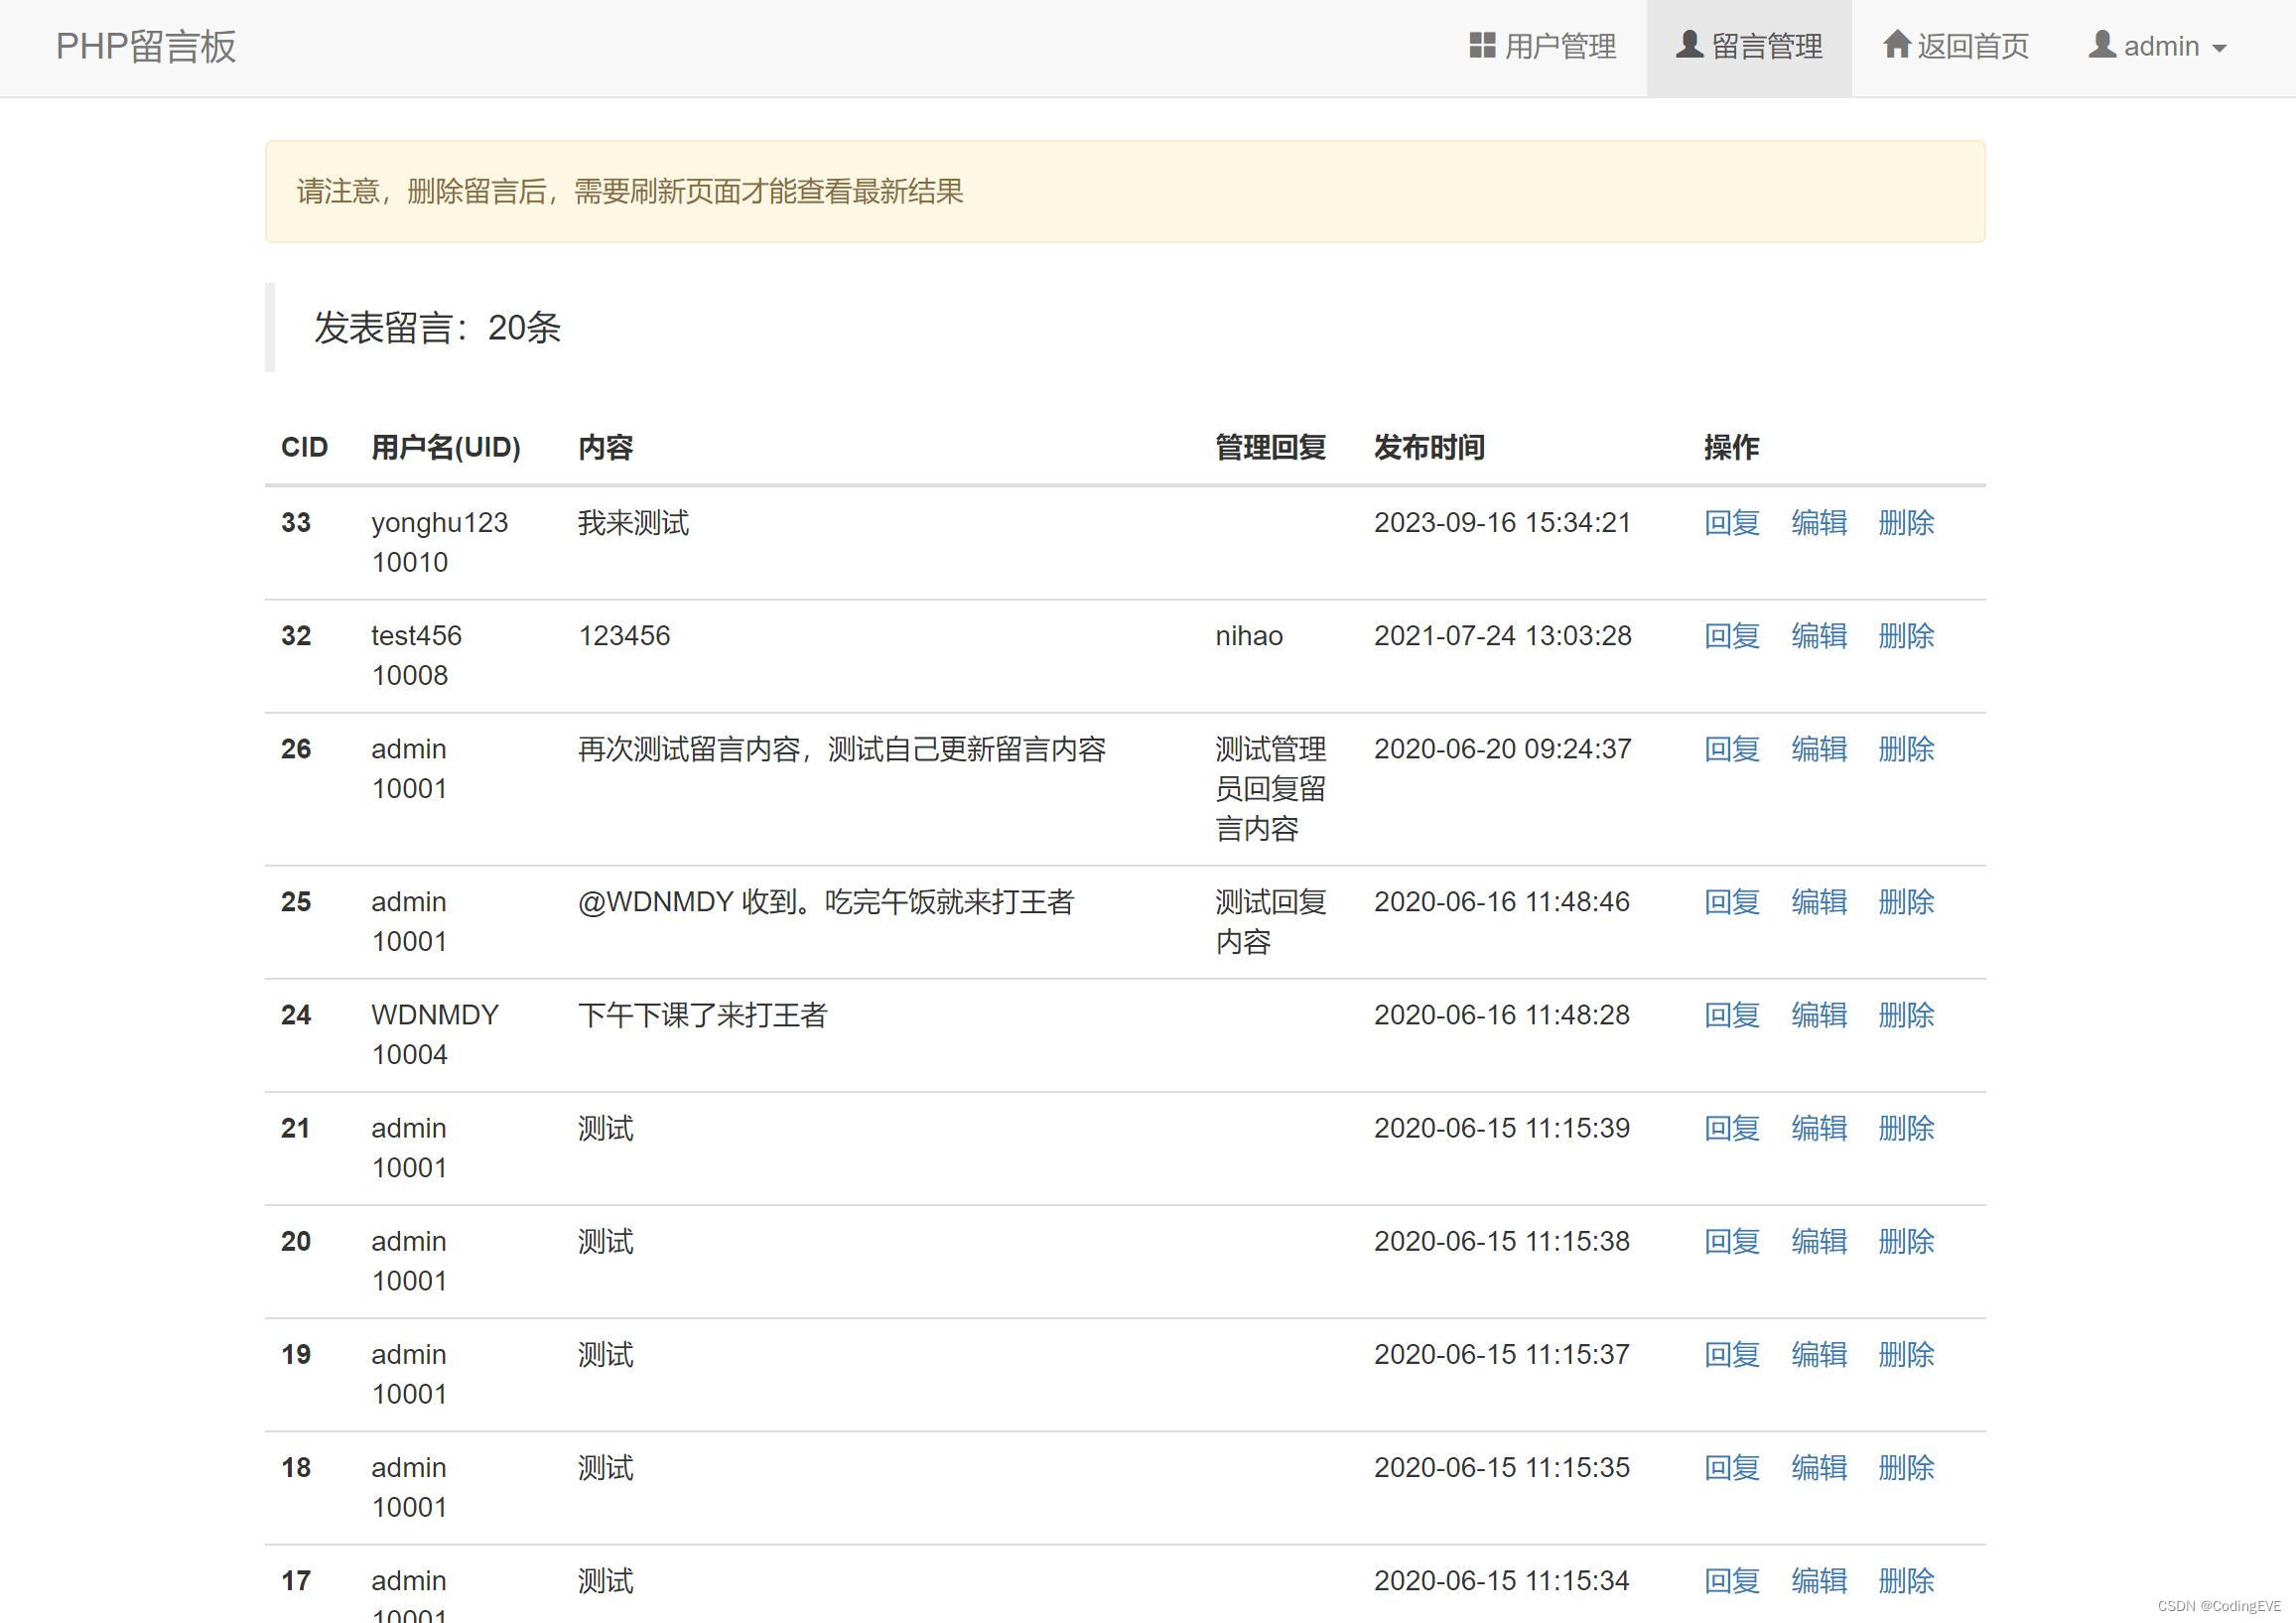Click the content 我来测试
This screenshot has width=2296, height=1623.
(x=633, y=522)
